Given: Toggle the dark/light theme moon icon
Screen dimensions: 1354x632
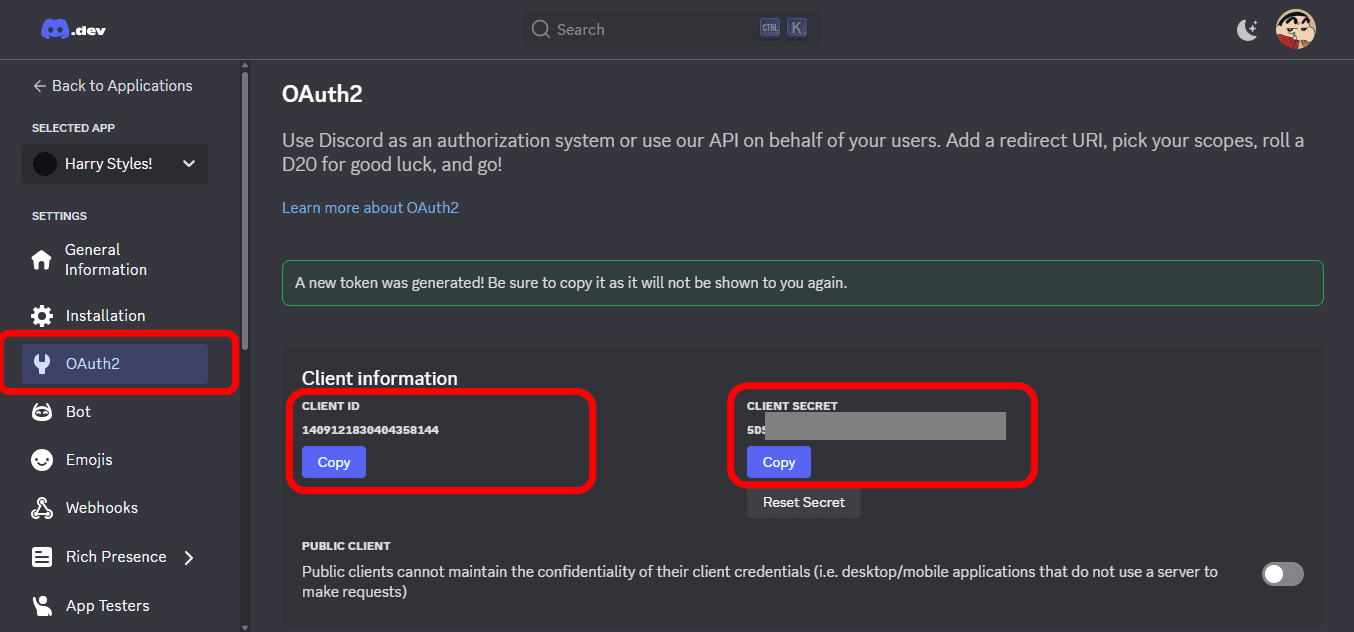Looking at the screenshot, I should [1247, 30].
